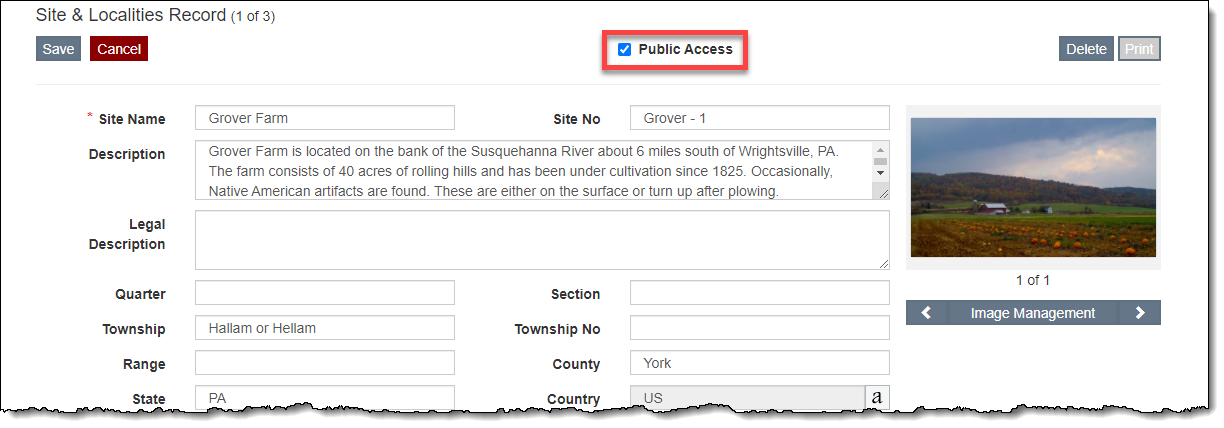Click the Site No field
The image size is (1224, 428).
[759, 118]
